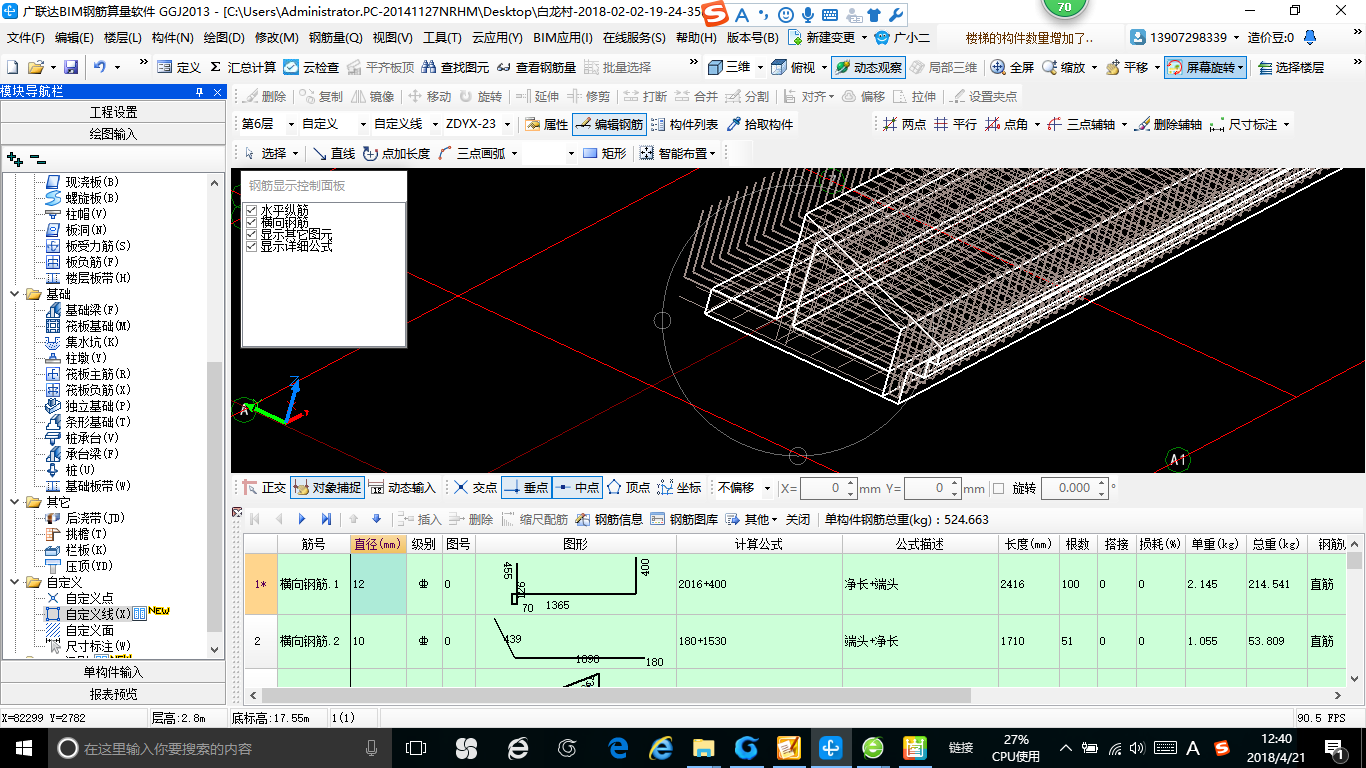Click 平行 parallel axis tool

[955, 124]
